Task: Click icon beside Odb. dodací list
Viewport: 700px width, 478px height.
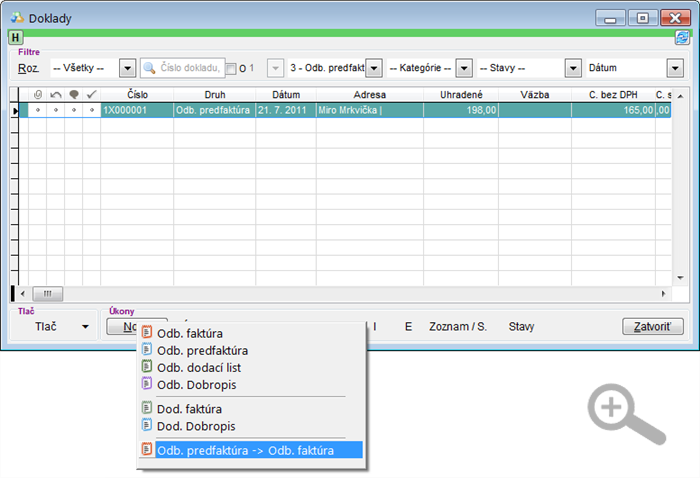Action: (x=147, y=366)
